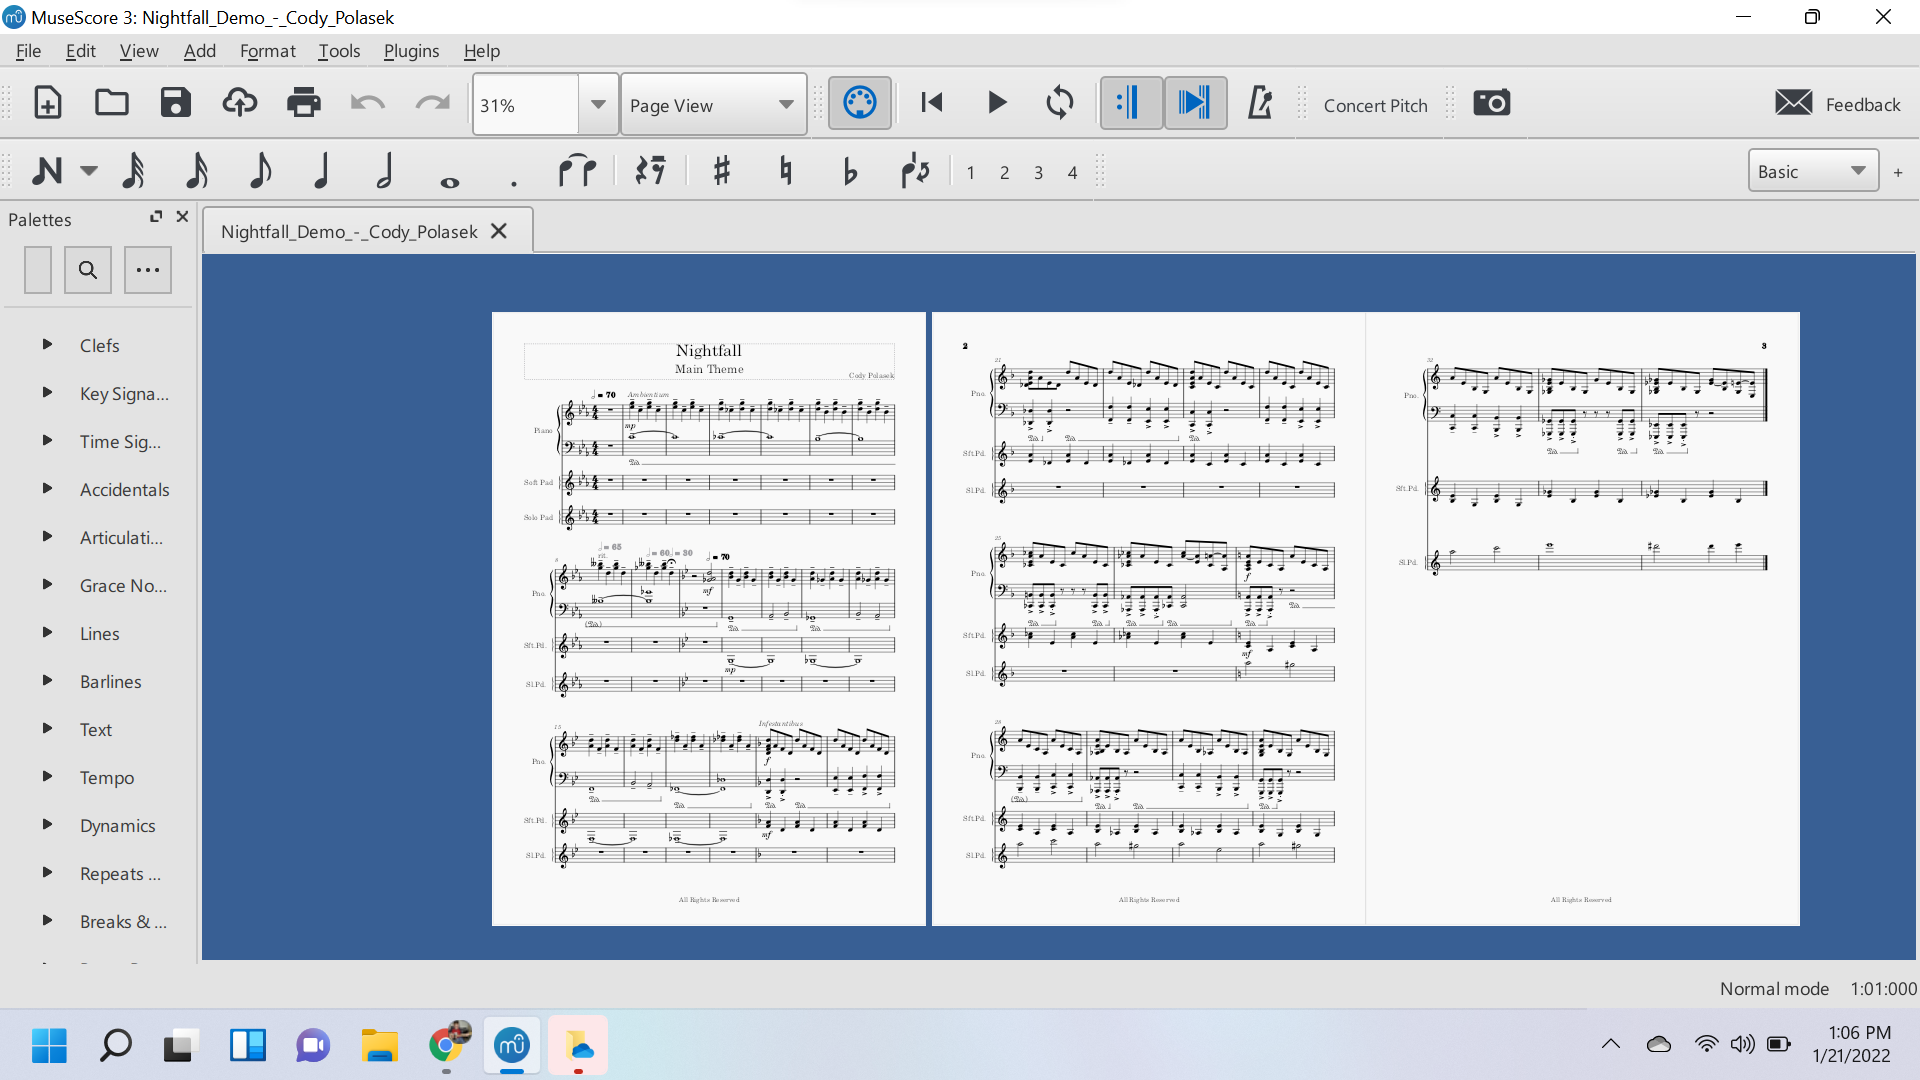
Task: Toggle Concert Pitch mode on
Action: [x=1377, y=104]
